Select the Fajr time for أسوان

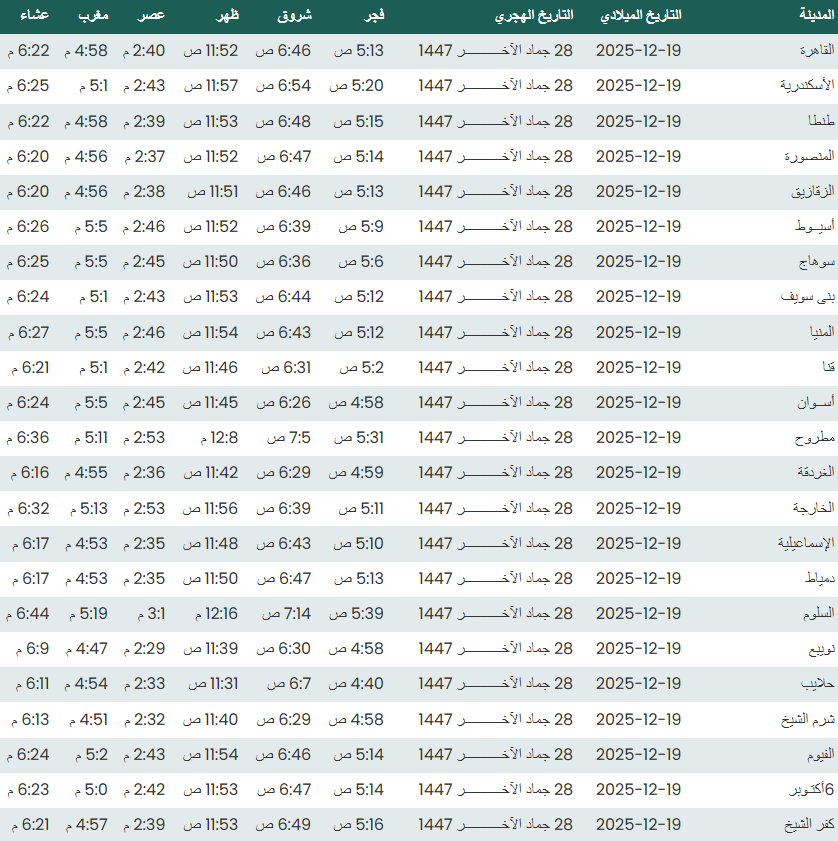(357, 402)
